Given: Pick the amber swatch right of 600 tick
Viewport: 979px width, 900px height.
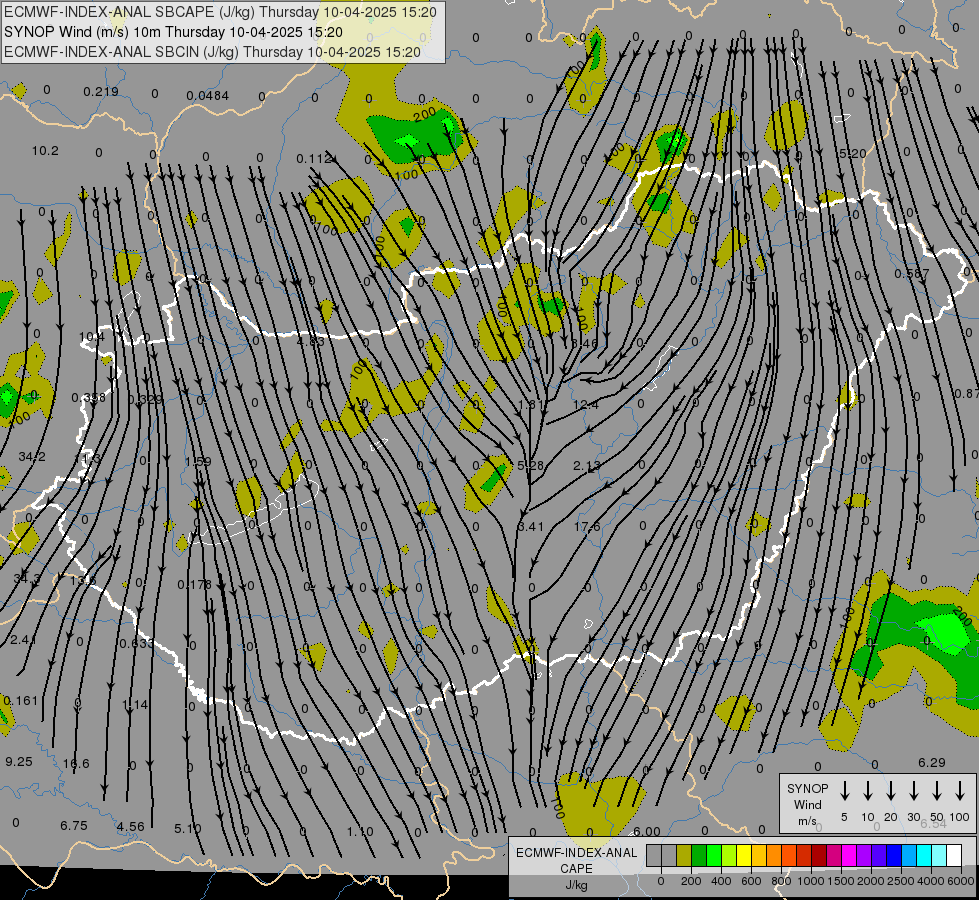Looking at the screenshot, I should 759,855.
